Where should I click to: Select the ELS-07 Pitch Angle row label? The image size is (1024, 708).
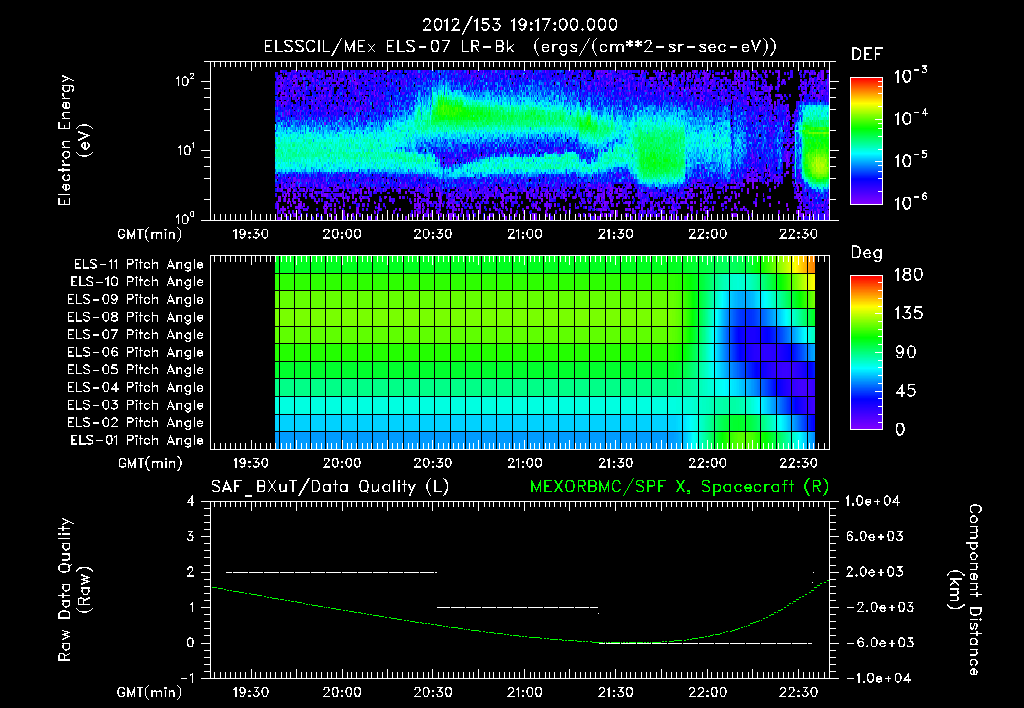click(135, 335)
